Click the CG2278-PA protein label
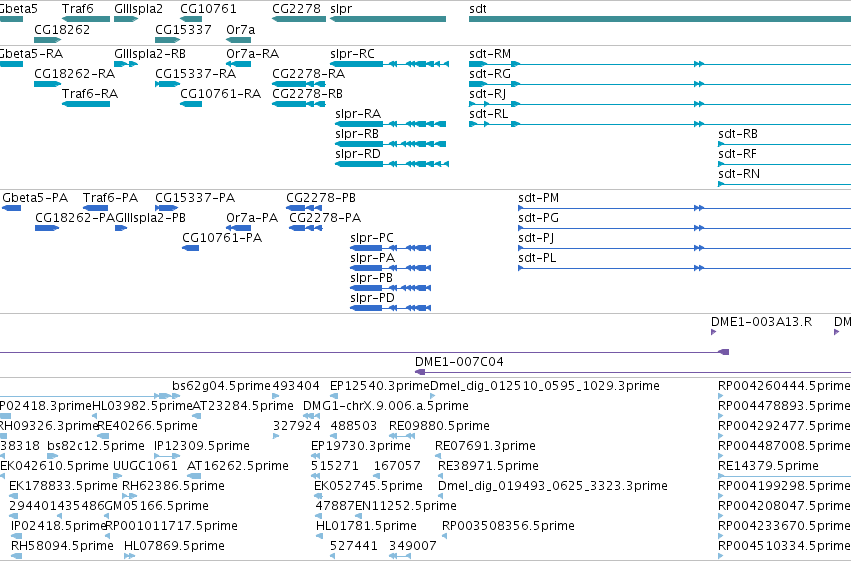851x561 pixels. click(x=325, y=218)
